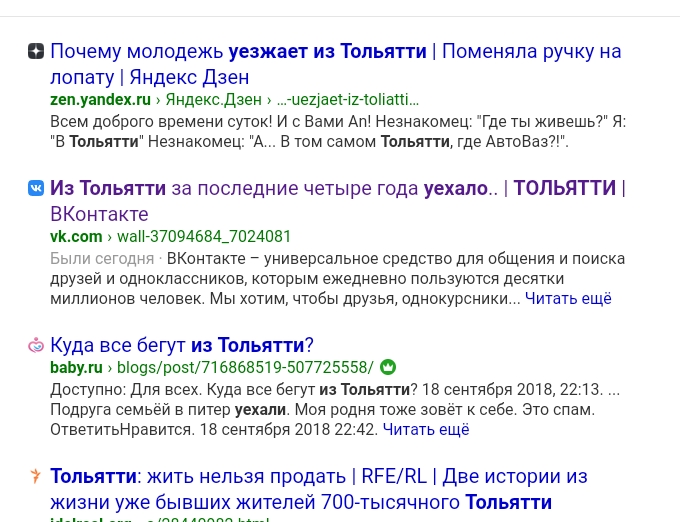Click 'blogs/post/716868519-507725558/' URL path
The height and width of the screenshot is (522, 680).
click(245, 367)
